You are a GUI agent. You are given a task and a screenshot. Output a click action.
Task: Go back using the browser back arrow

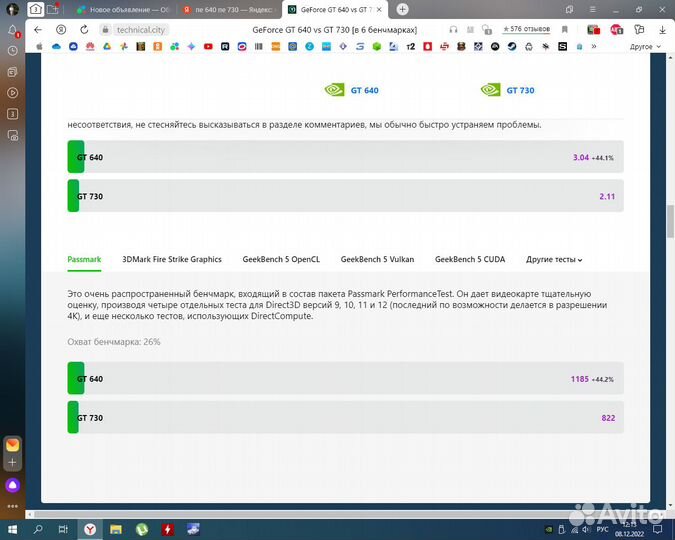tap(38, 30)
